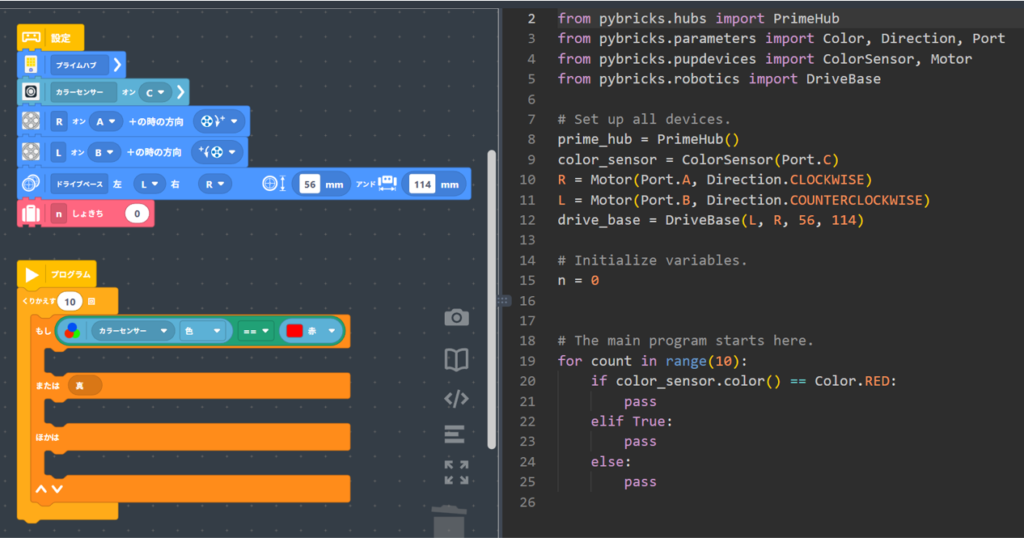1024x538 pixels.
Task: Open motor R direction dropdown
Action: point(218,122)
